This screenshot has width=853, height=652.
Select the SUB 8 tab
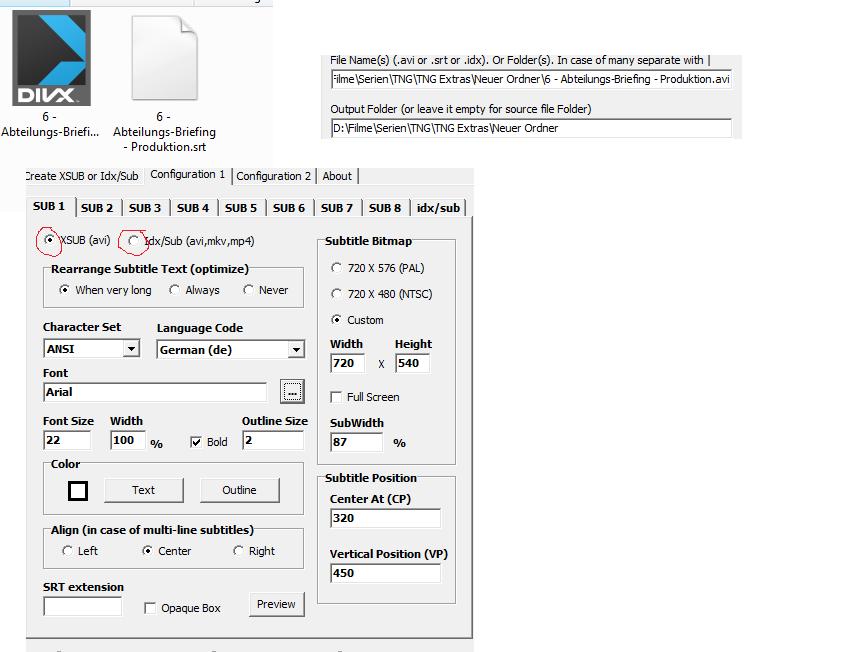point(385,208)
